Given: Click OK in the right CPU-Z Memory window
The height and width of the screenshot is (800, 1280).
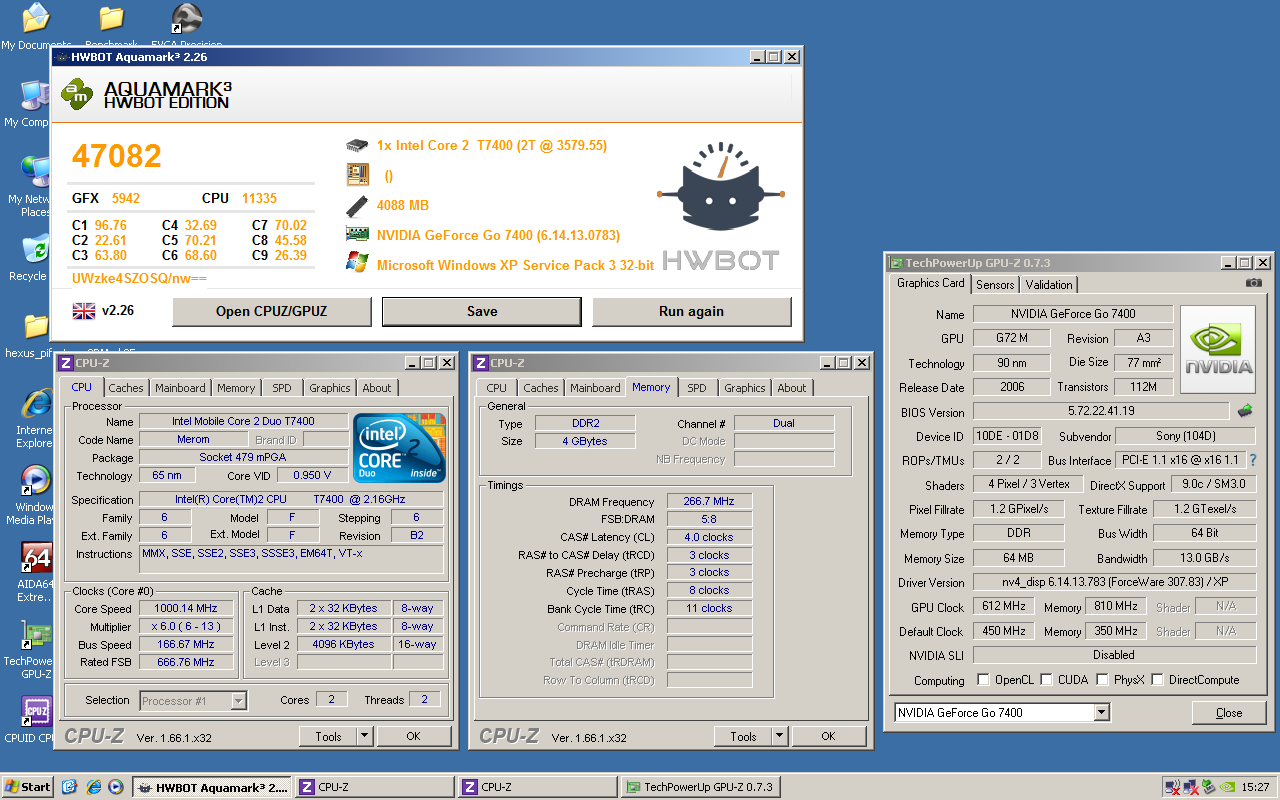Looking at the screenshot, I should (828, 736).
